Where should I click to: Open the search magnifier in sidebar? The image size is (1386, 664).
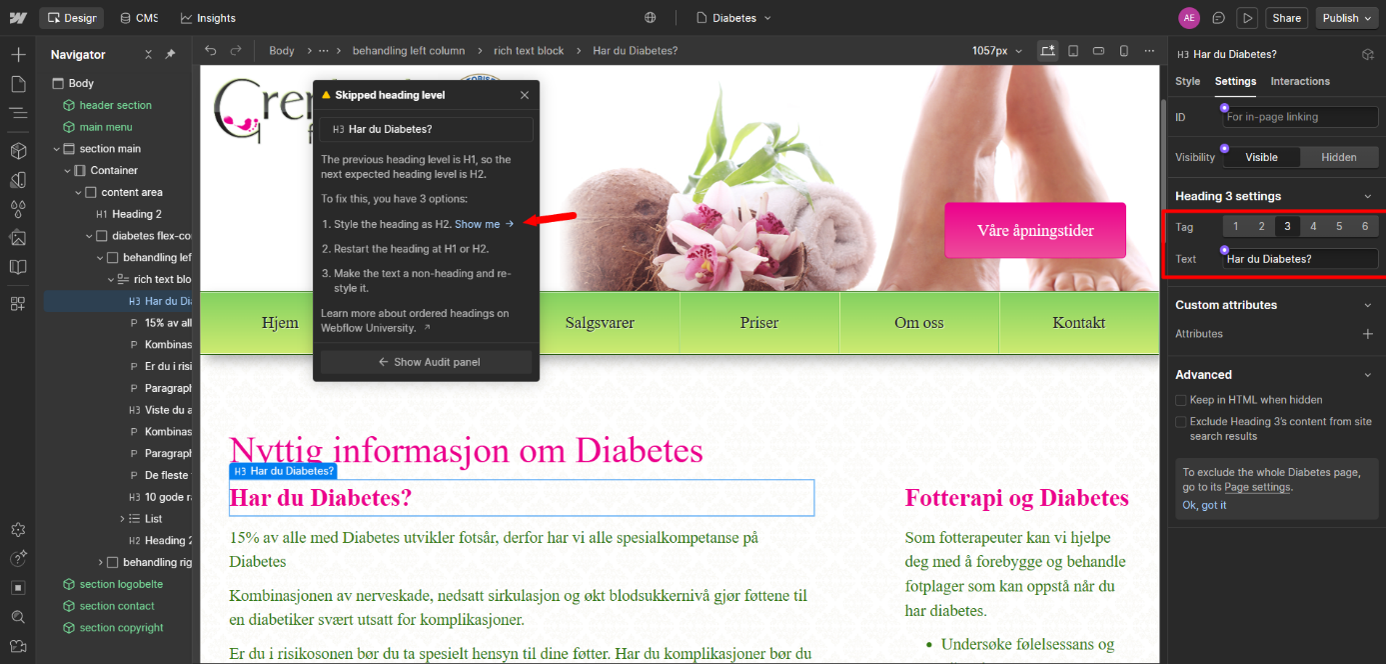(x=18, y=617)
